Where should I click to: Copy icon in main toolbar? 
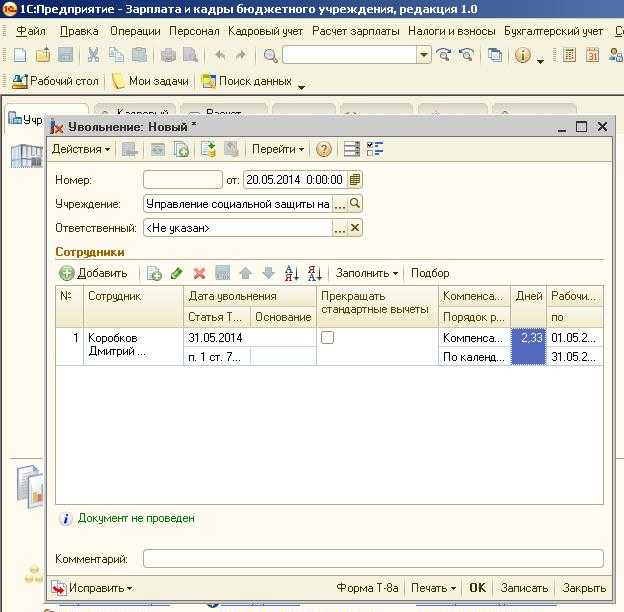coord(116,55)
